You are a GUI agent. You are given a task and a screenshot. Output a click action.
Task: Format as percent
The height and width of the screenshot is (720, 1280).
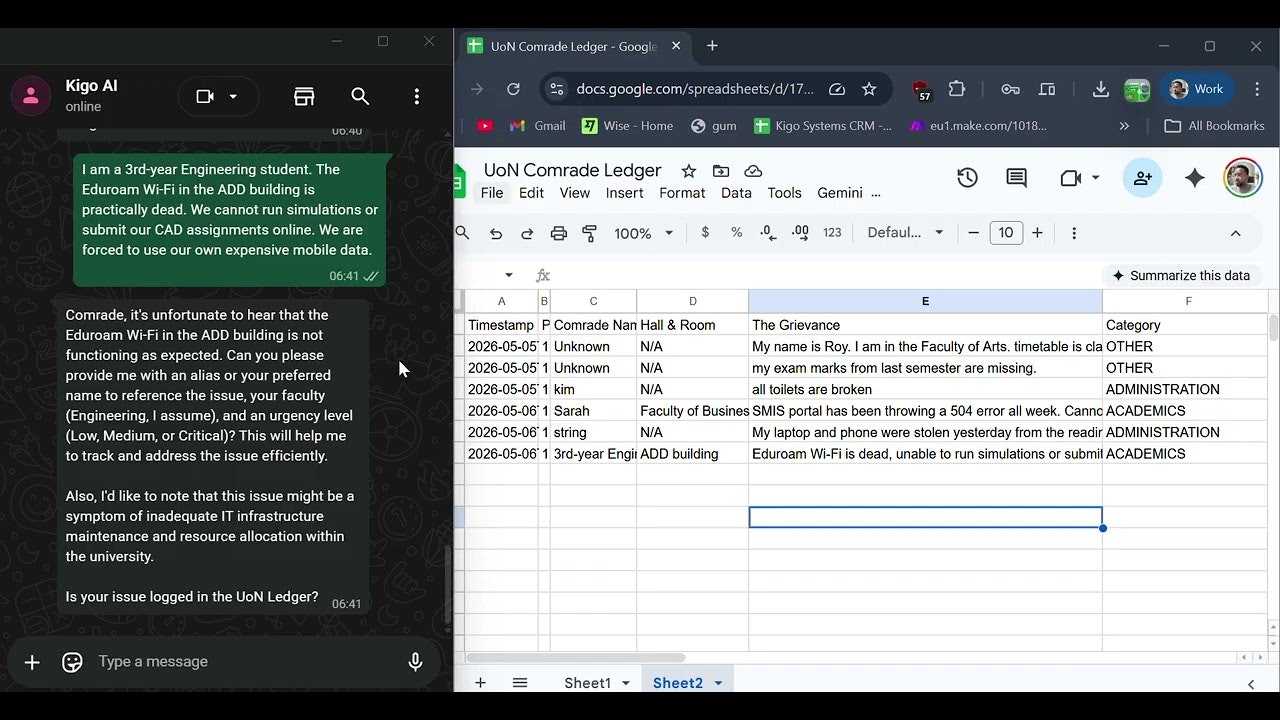coord(737,232)
